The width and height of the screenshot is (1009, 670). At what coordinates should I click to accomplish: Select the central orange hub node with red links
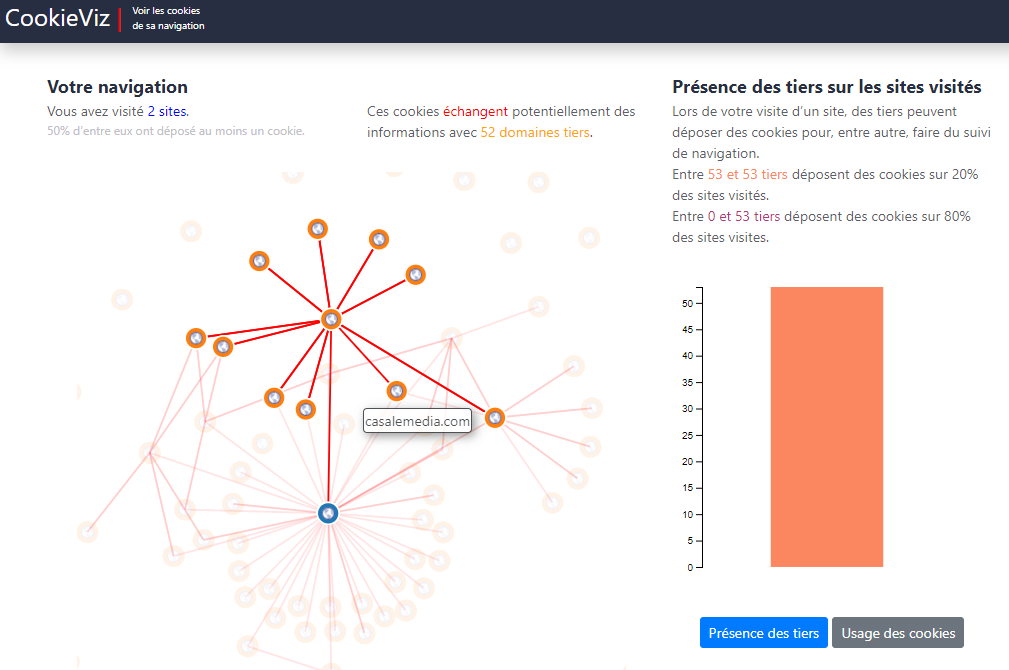(x=332, y=319)
